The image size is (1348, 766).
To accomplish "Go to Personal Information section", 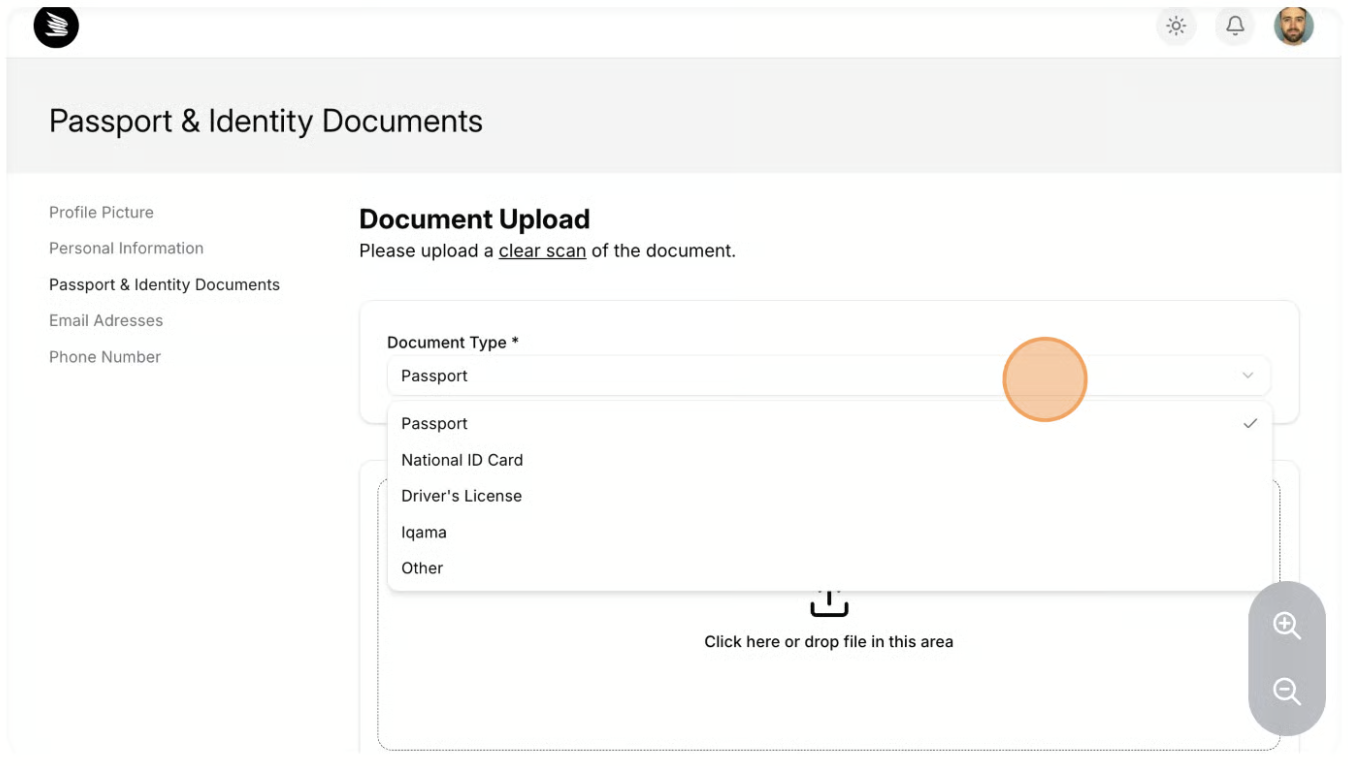I will click(126, 248).
